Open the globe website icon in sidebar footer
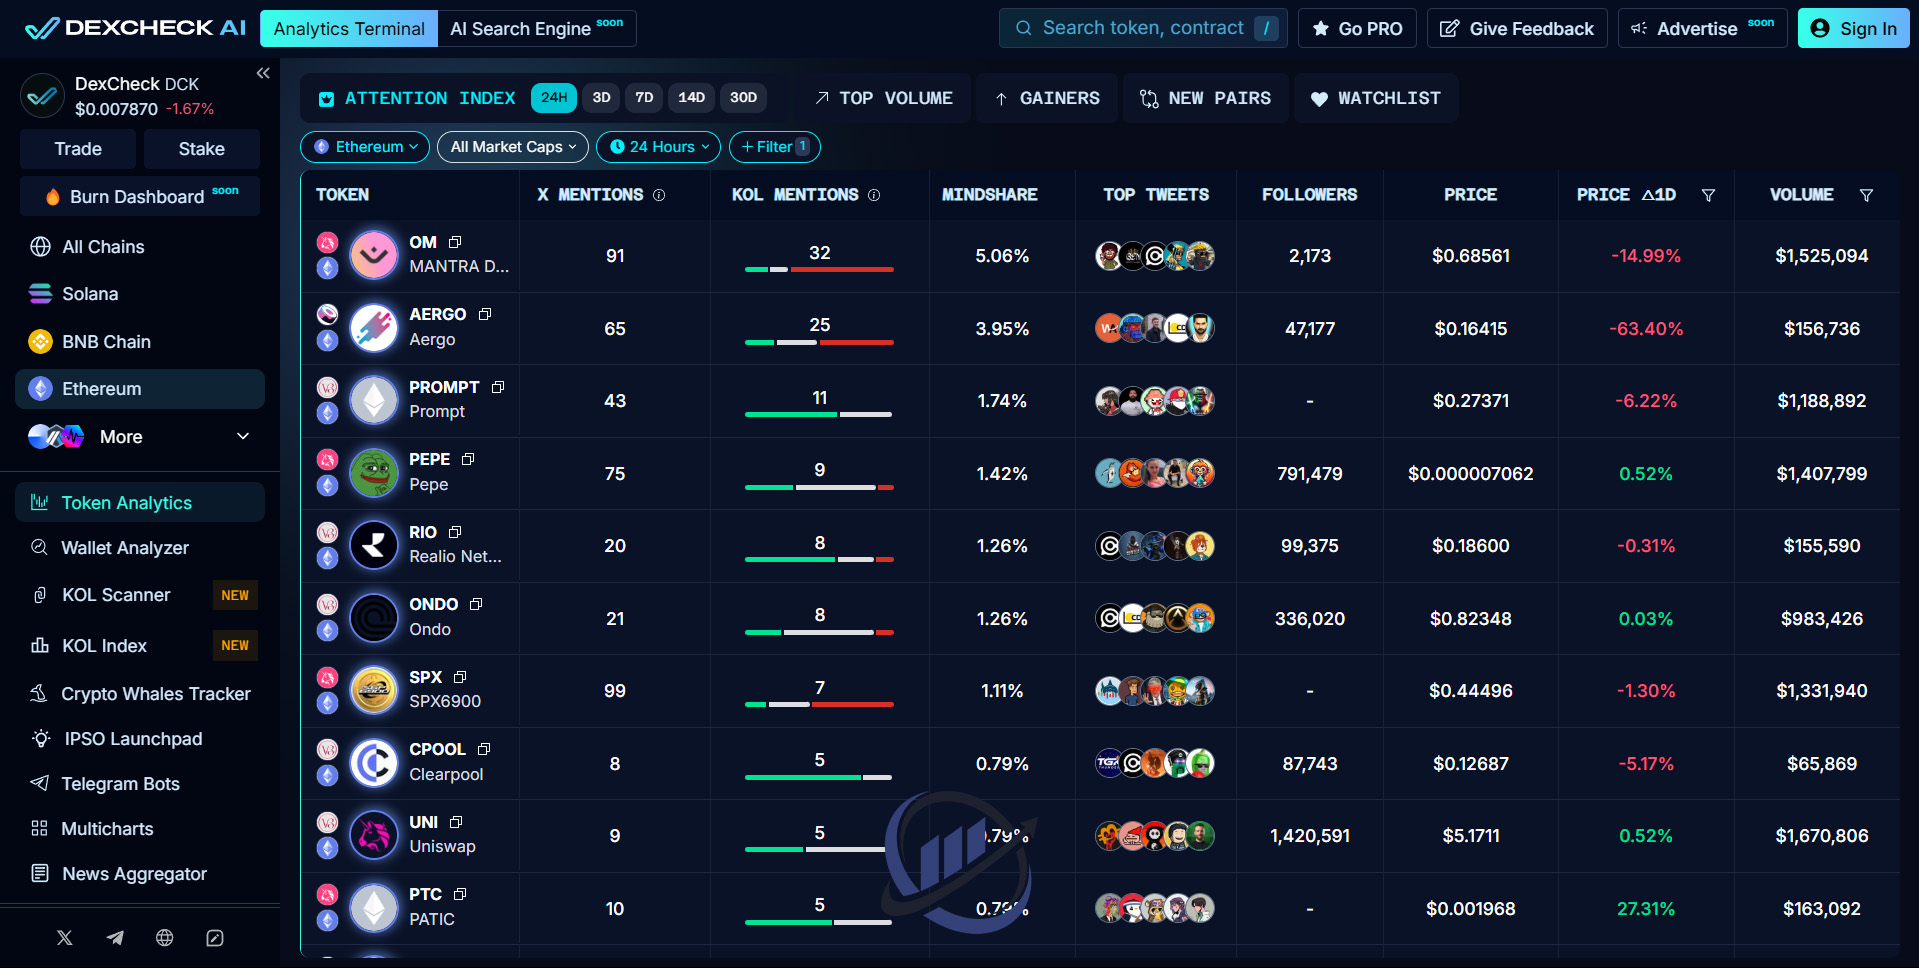 pos(165,937)
